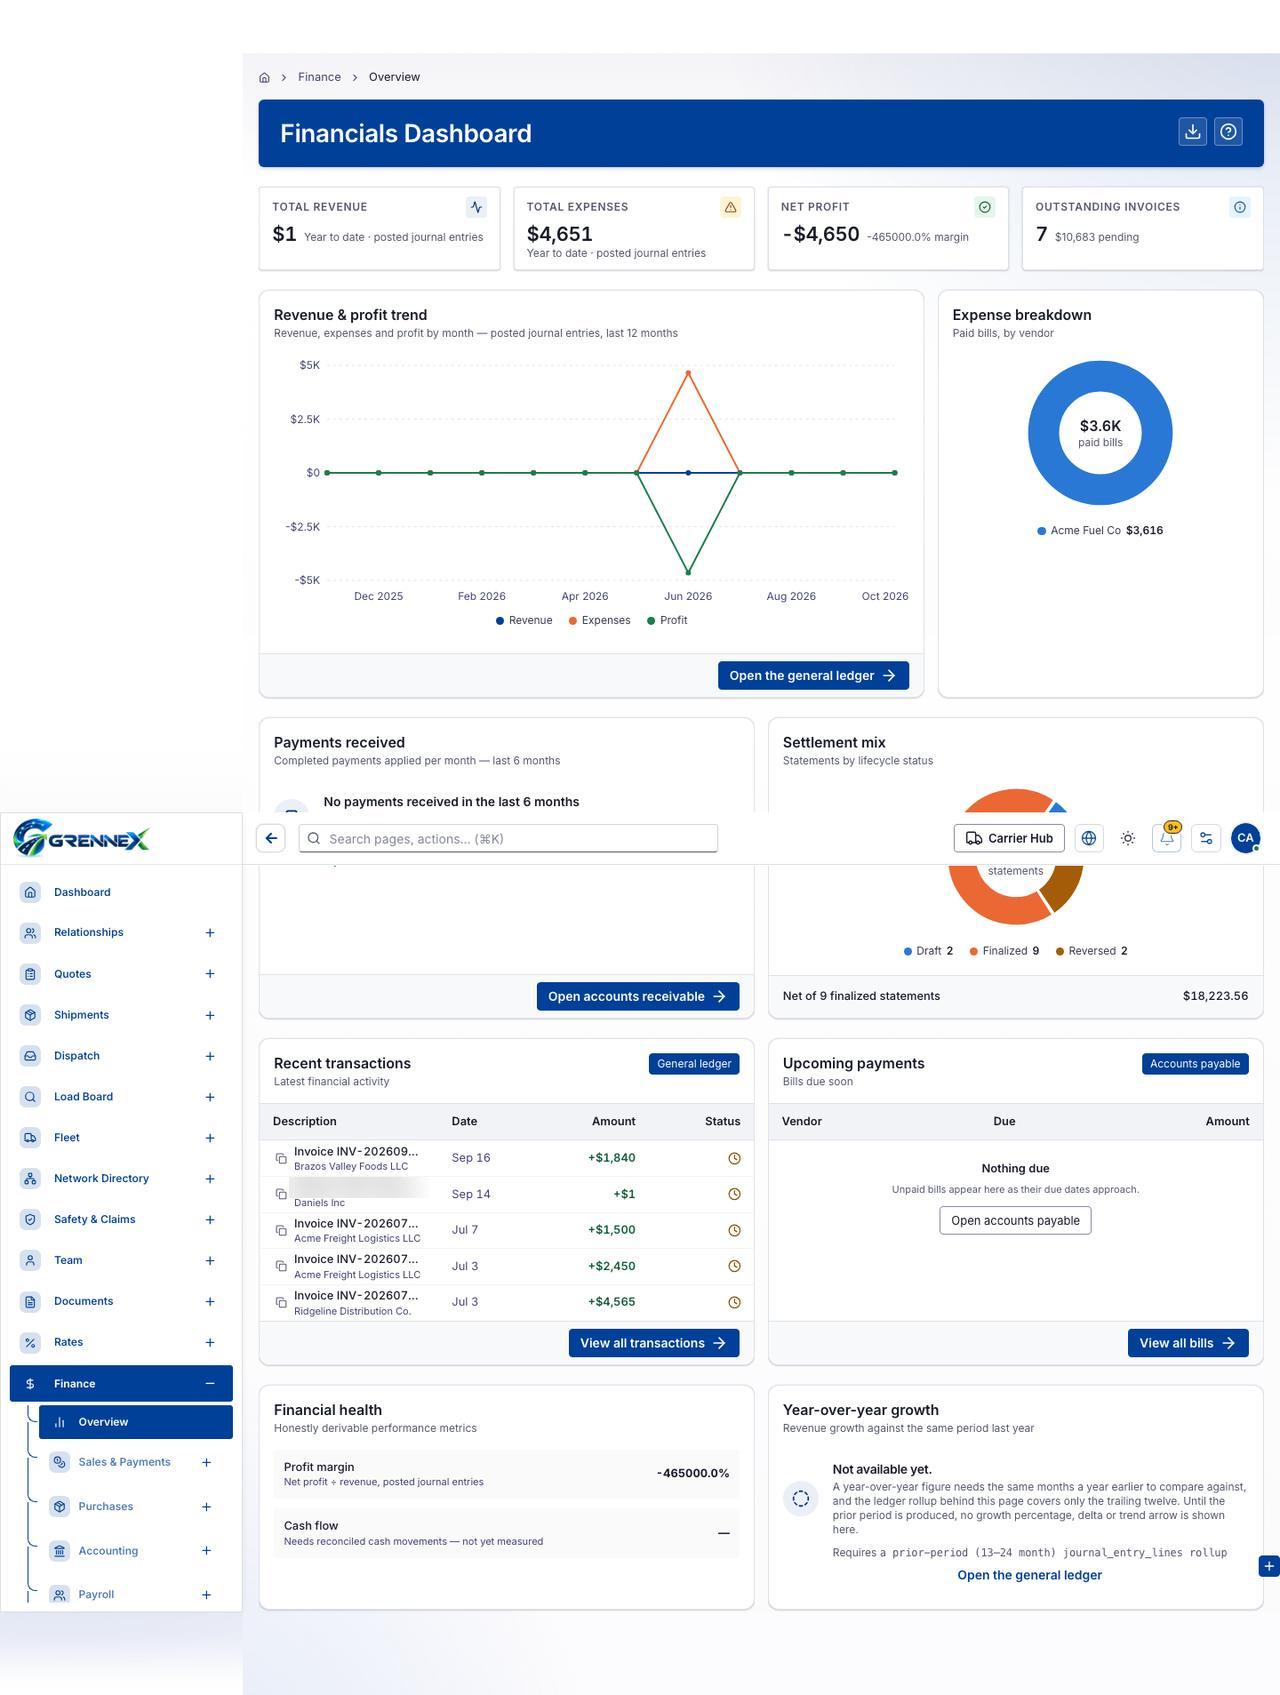Click the General ledger badge in Recent transactions
Screen dimensions: 1280x1695
(x=694, y=1064)
